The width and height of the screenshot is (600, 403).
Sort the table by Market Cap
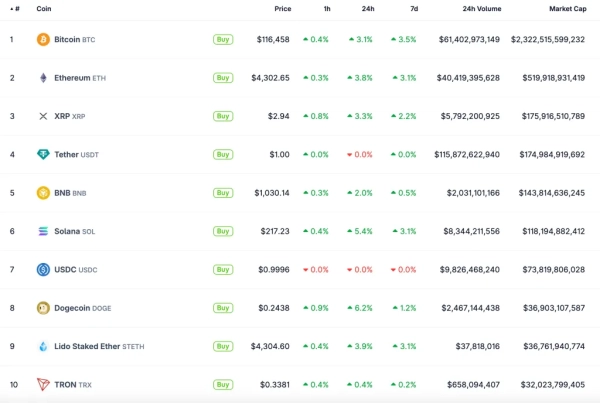(x=567, y=9)
